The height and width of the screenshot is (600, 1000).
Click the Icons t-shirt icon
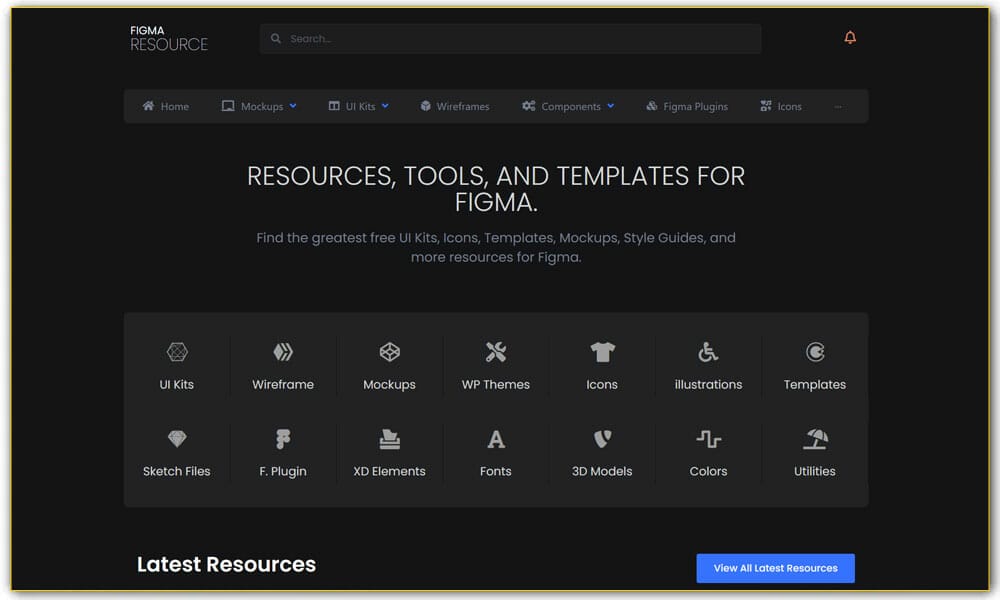pos(601,352)
